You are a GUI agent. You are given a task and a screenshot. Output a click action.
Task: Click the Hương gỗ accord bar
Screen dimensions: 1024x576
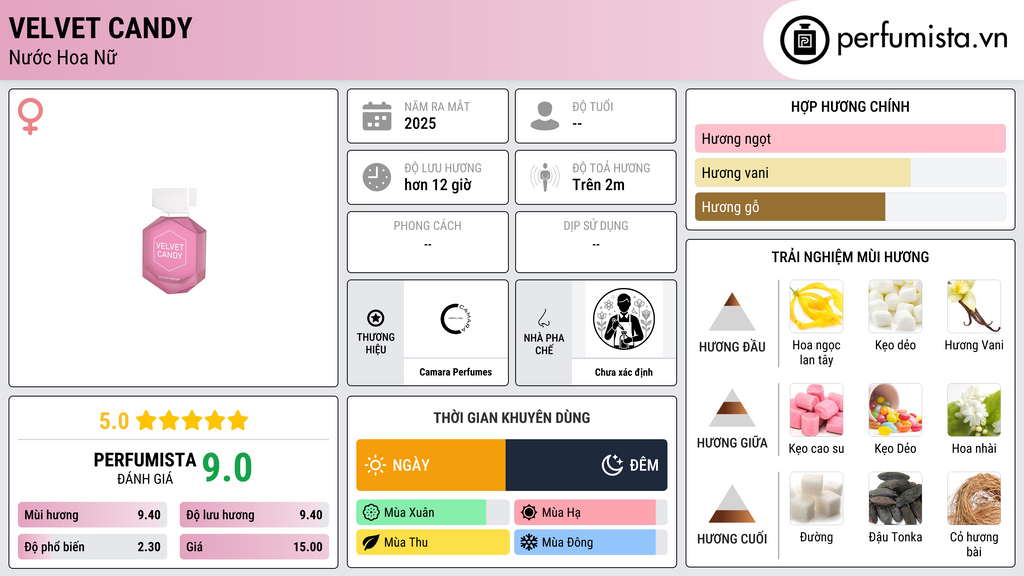850,206
